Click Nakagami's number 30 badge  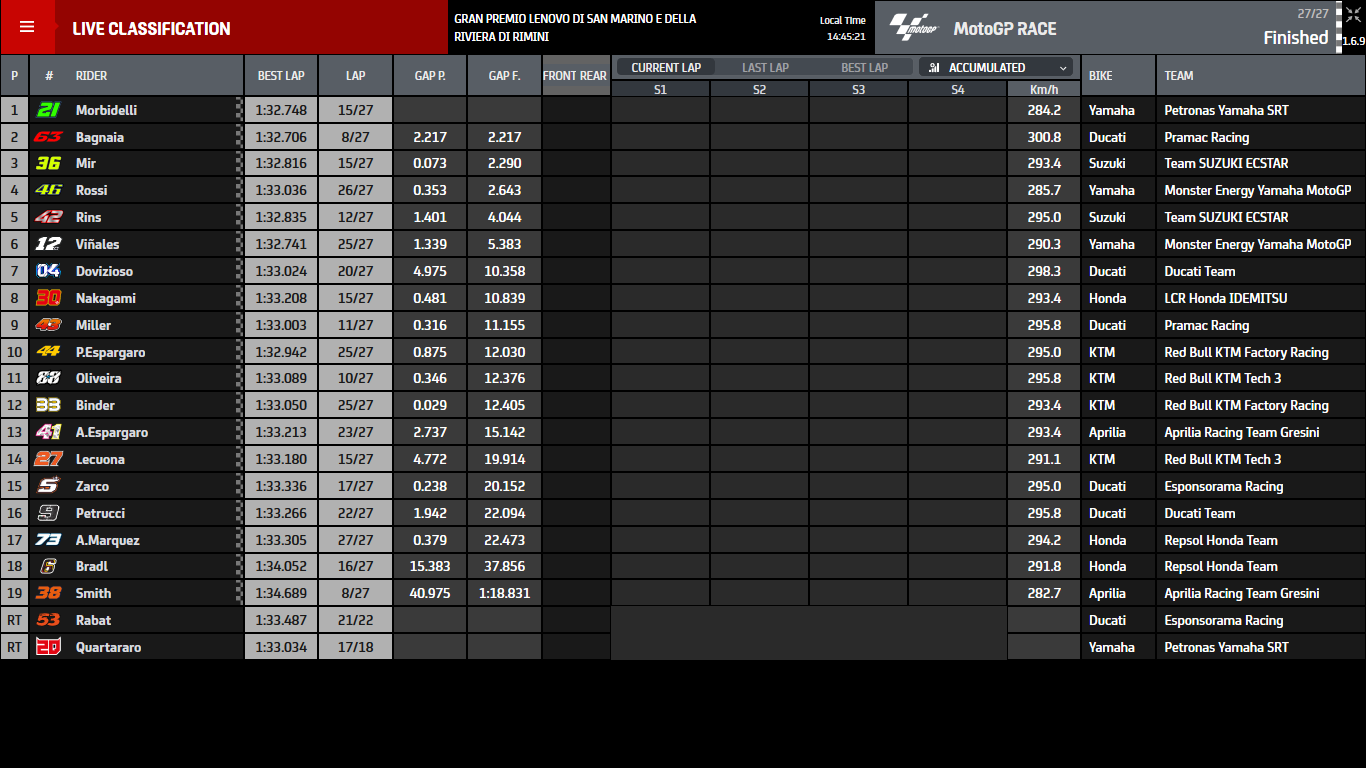(48, 298)
